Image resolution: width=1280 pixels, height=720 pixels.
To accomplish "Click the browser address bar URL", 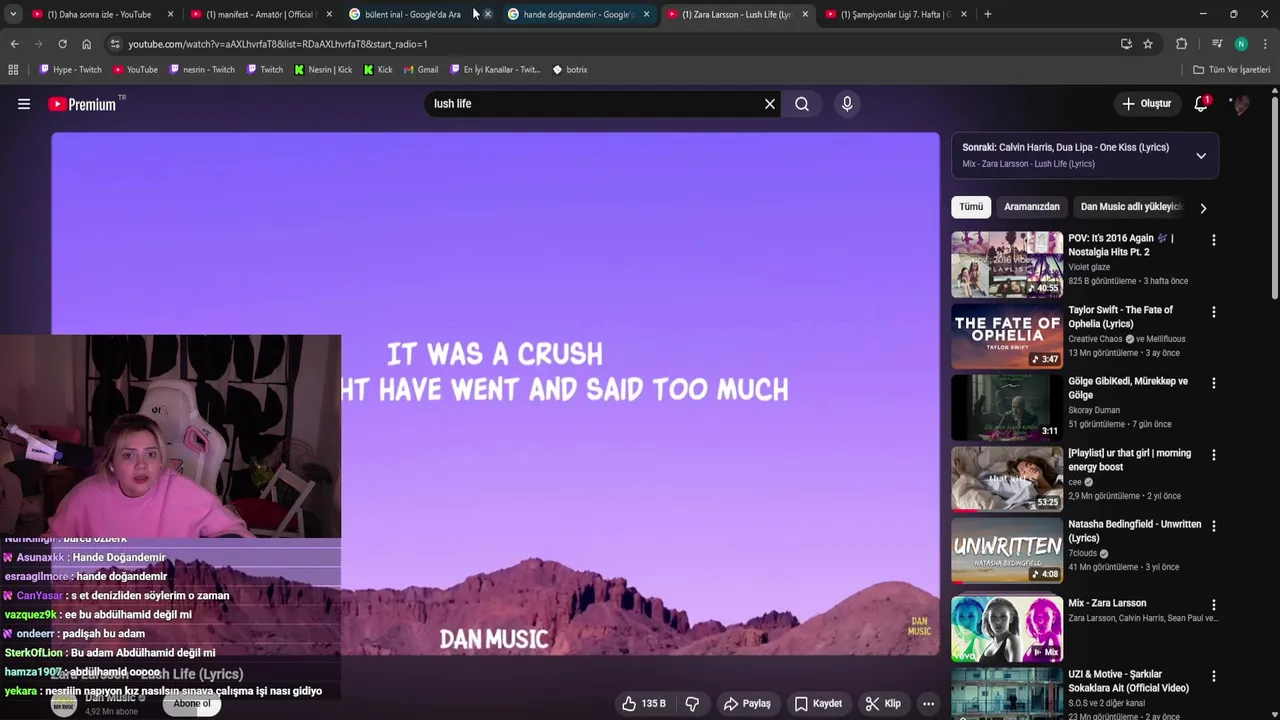I will click(277, 44).
